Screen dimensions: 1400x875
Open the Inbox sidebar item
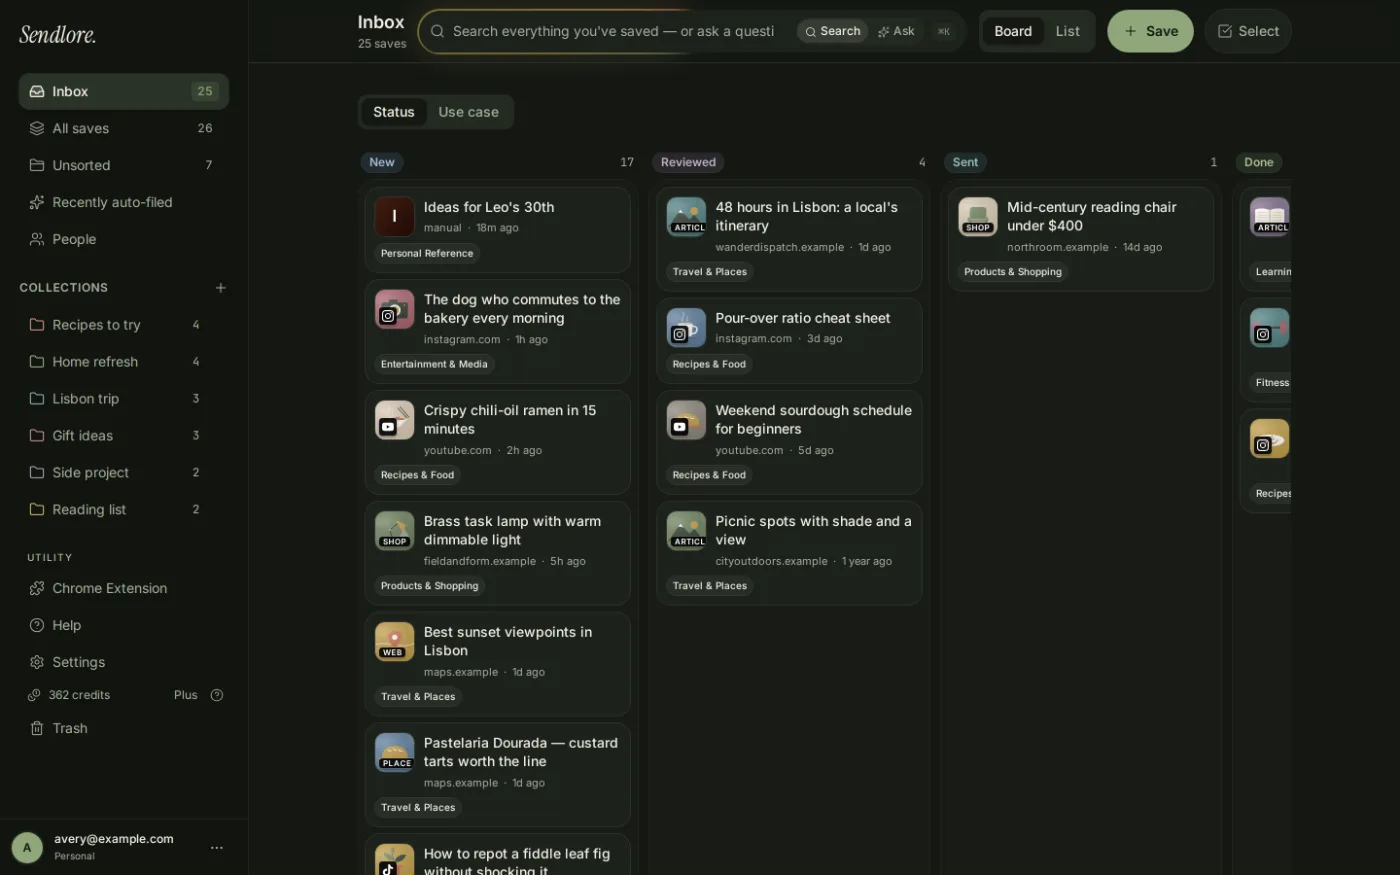124,91
